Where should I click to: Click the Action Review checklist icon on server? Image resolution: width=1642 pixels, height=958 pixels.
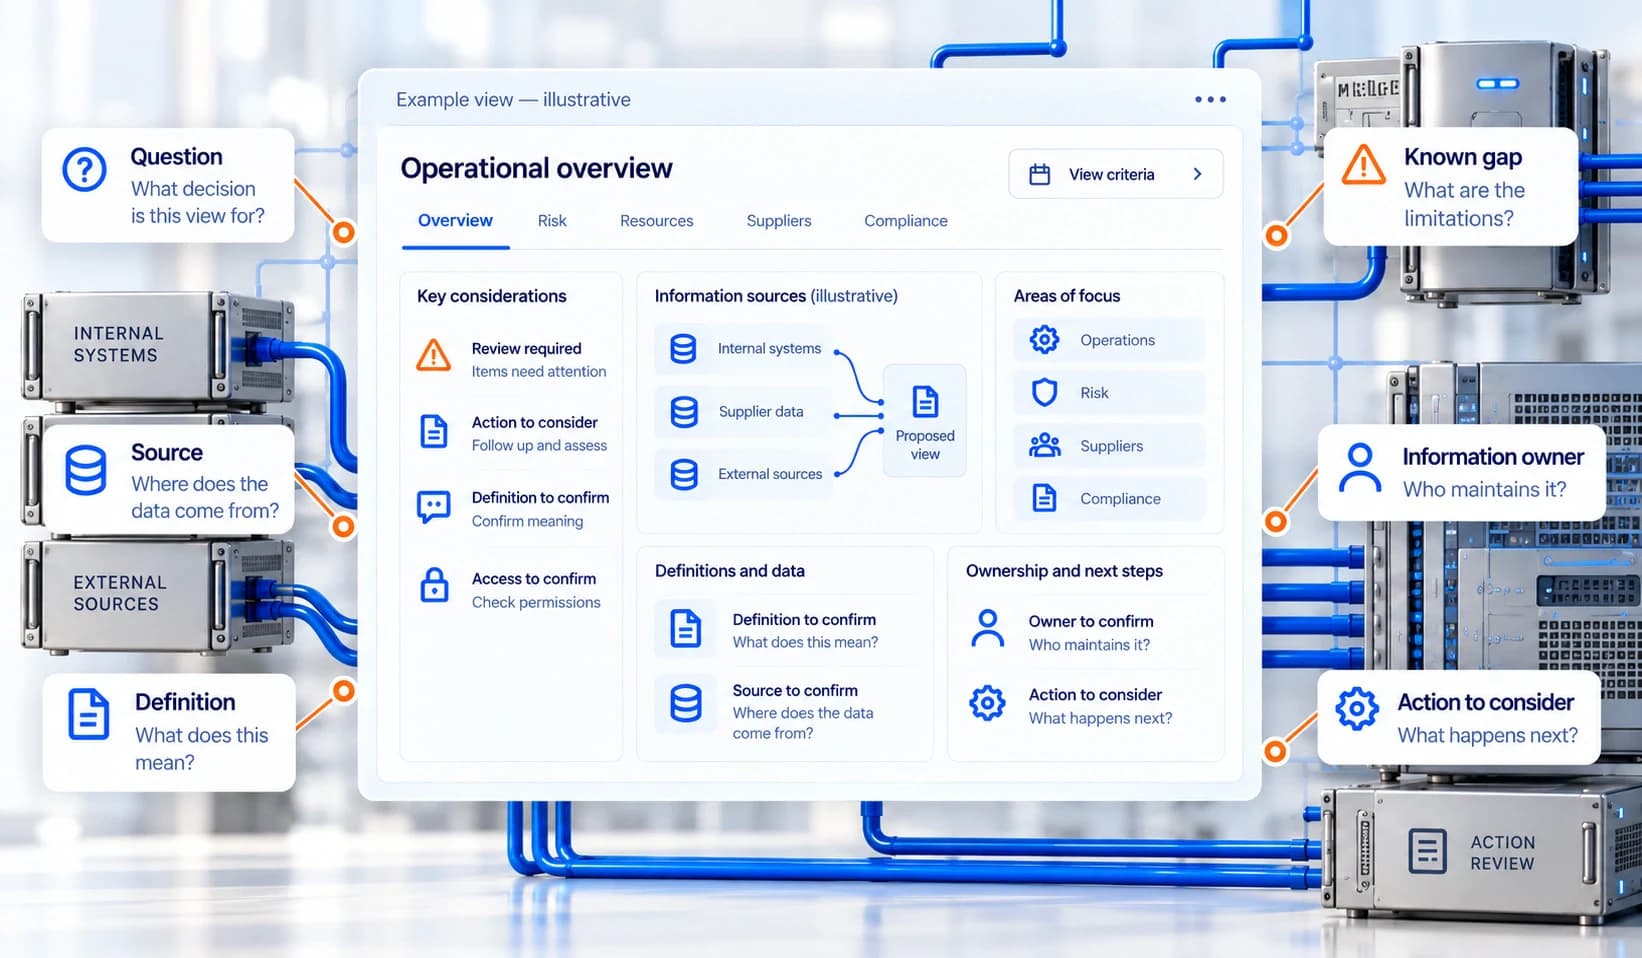pyautogui.click(x=1427, y=851)
